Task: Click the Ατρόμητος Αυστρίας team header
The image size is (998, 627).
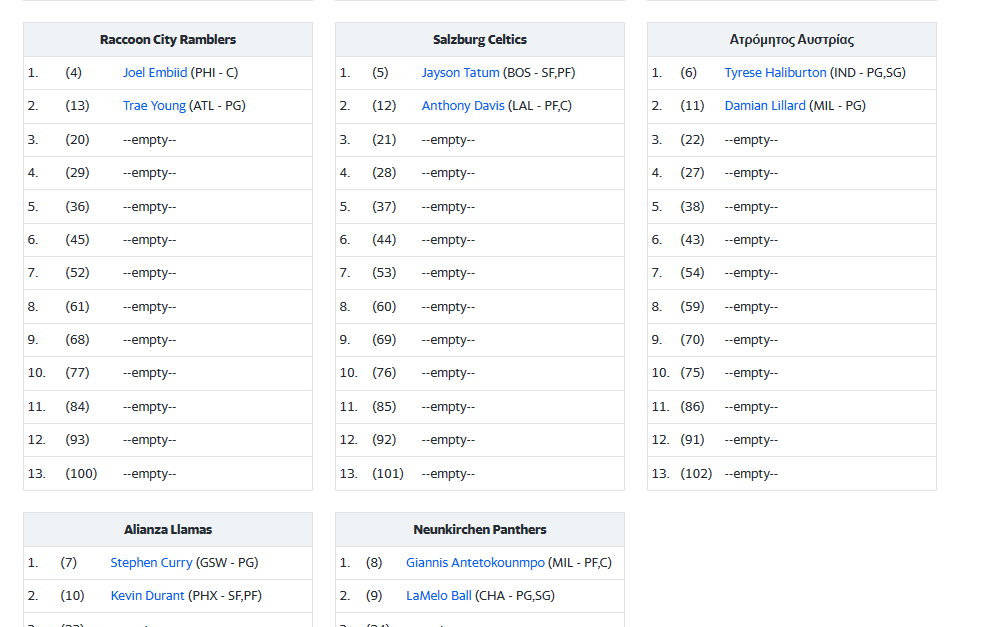Action: tap(792, 39)
